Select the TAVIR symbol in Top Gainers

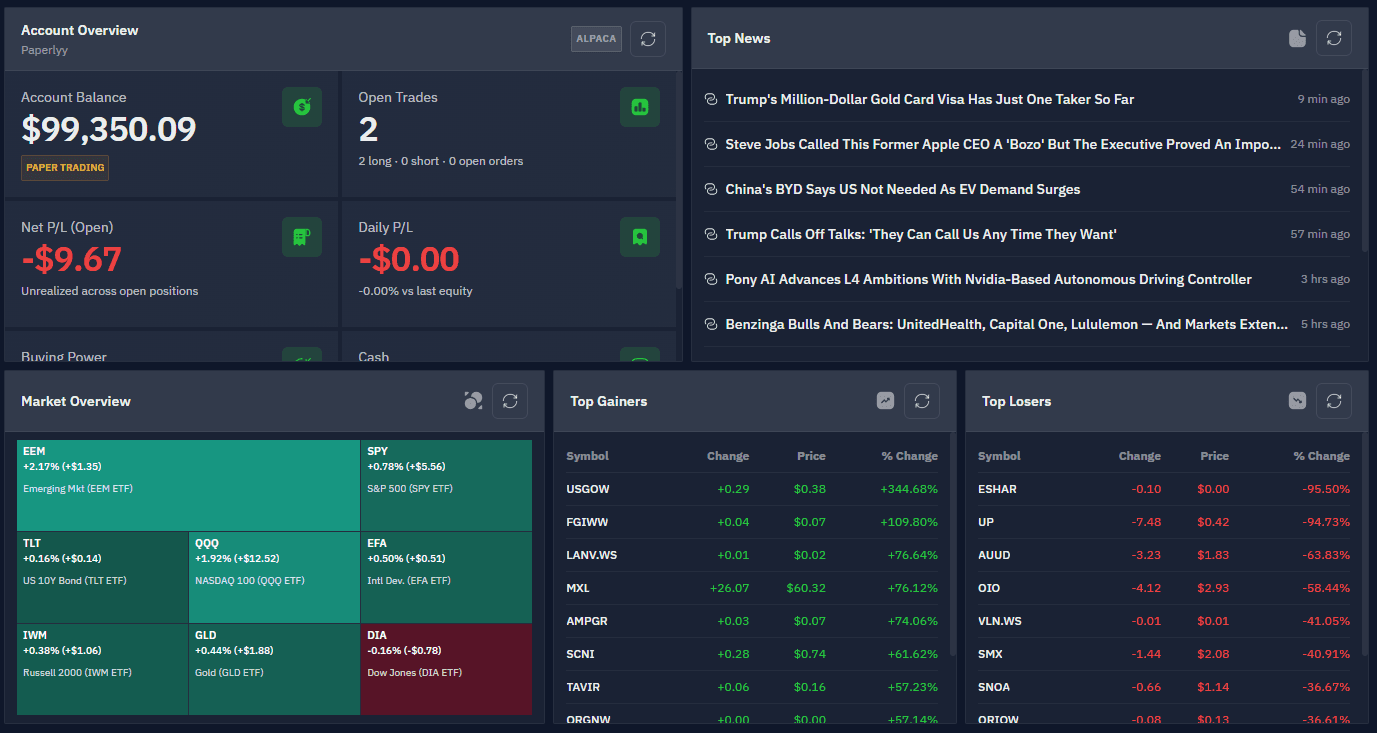point(584,687)
